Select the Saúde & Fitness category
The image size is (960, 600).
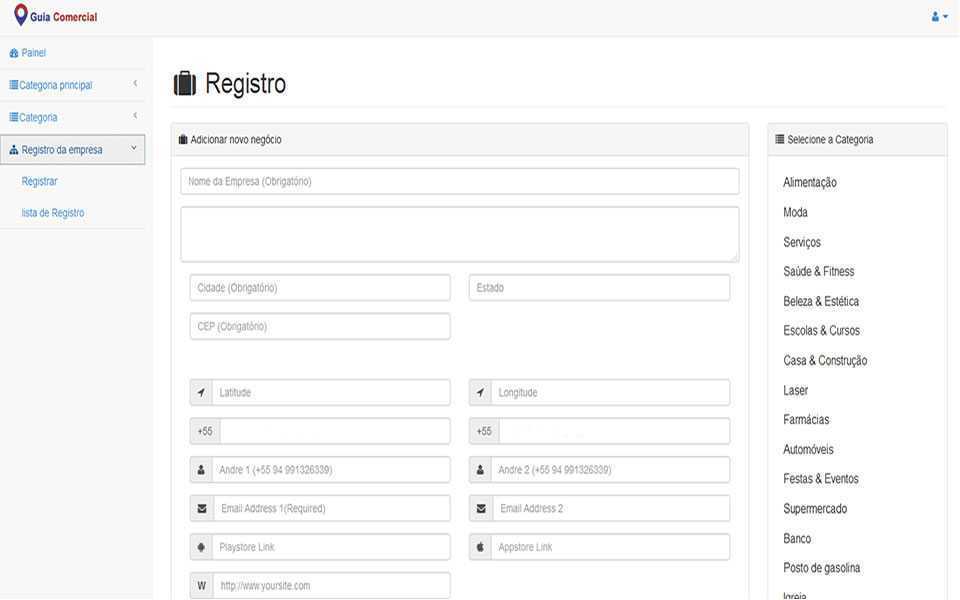(x=819, y=272)
